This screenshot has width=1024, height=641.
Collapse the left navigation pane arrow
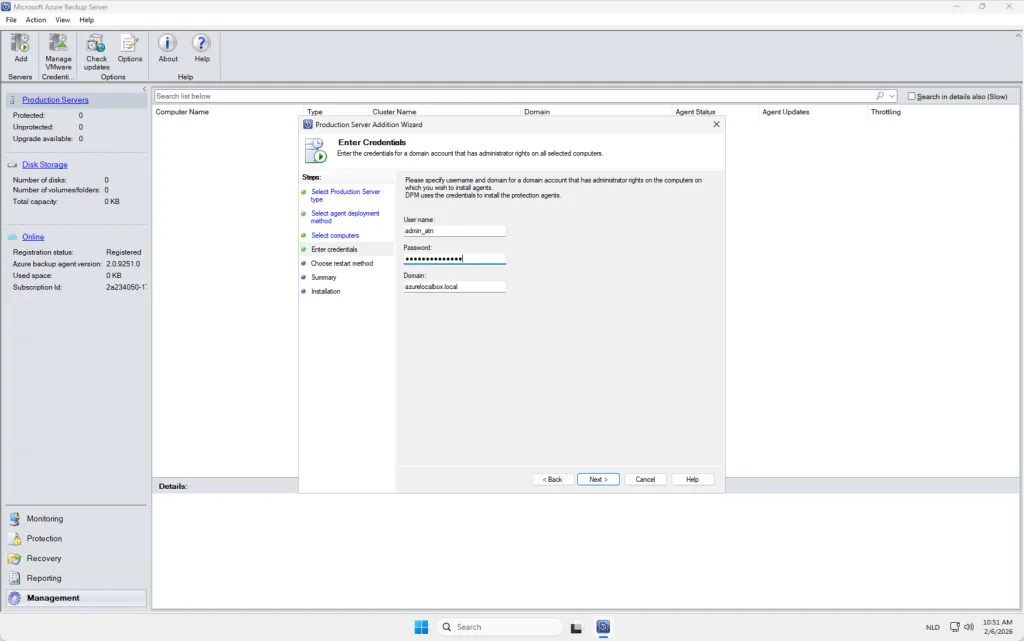pyautogui.click(x=144, y=89)
